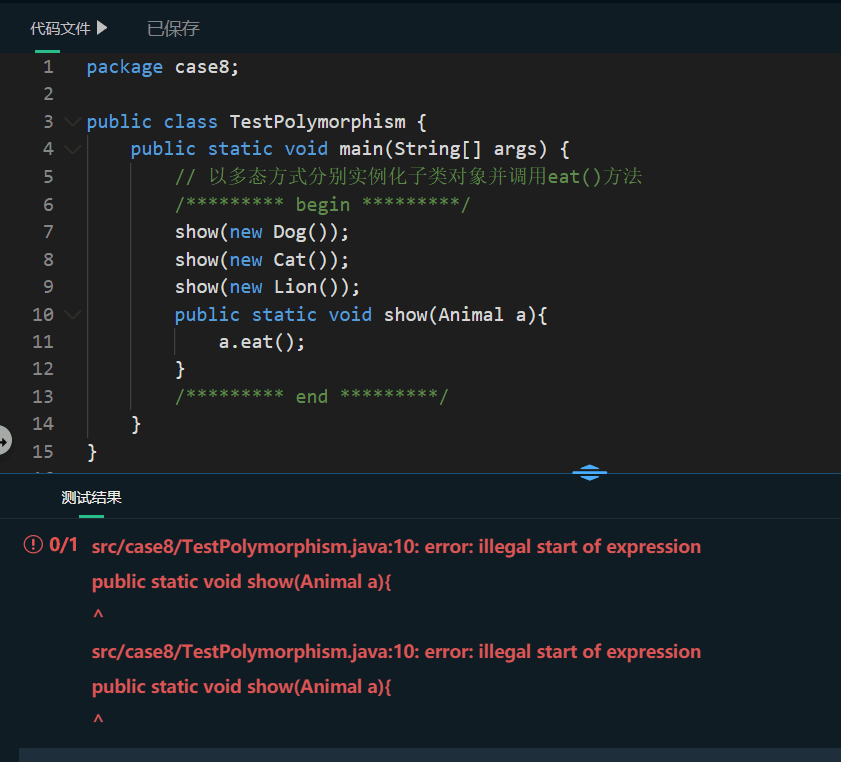Screen dimensions: 841x762
Task: Click the side panel arrow button
Action: [4, 441]
